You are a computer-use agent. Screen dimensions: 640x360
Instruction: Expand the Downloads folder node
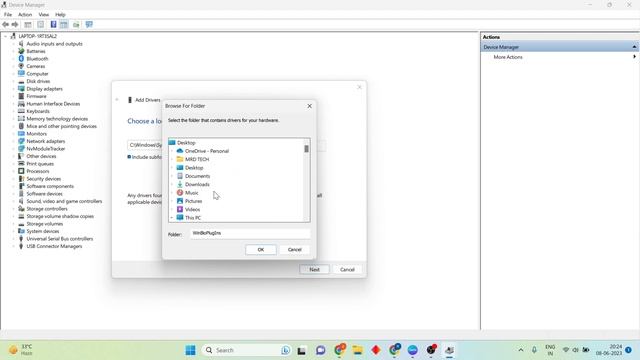pyautogui.click(x=172, y=184)
